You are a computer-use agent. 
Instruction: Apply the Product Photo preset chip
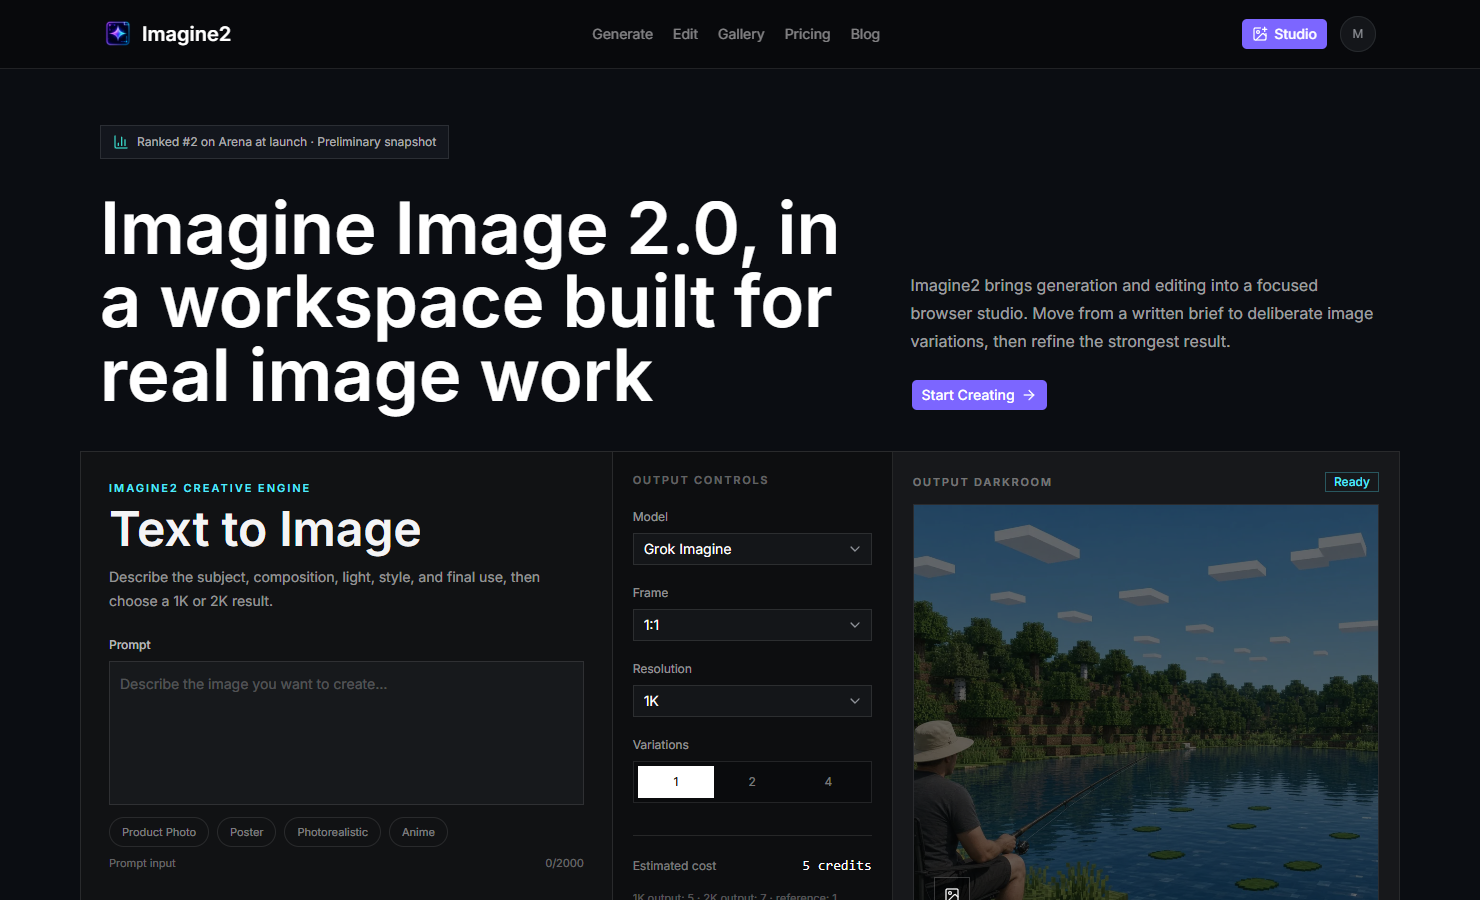click(x=159, y=832)
